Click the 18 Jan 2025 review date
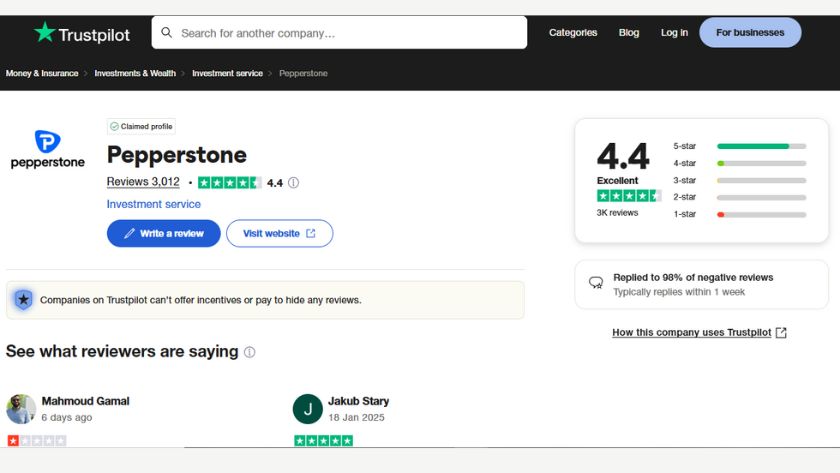This screenshot has width=840, height=473. point(356,417)
